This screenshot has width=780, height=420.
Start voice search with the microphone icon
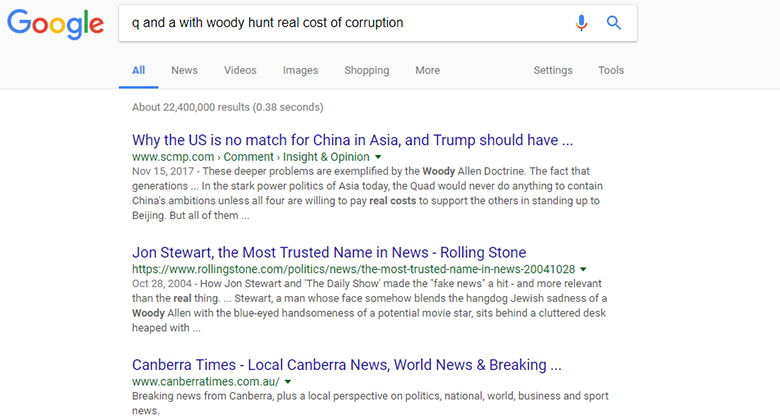582,23
